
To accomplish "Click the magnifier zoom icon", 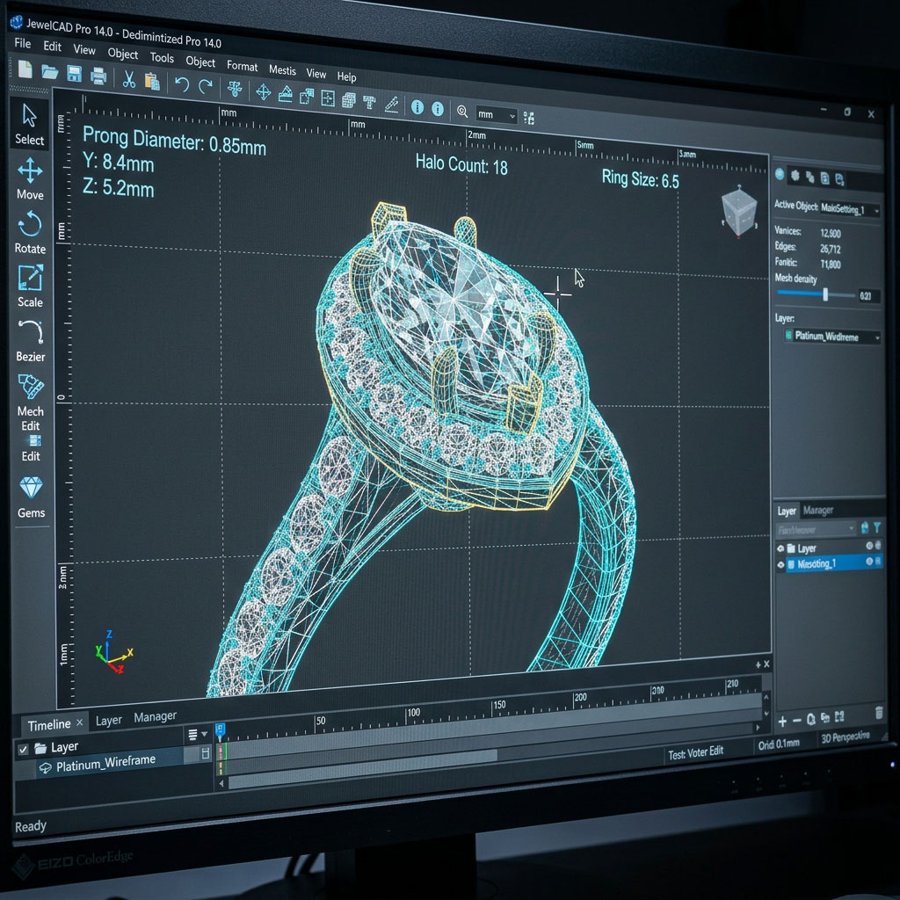I will (462, 111).
